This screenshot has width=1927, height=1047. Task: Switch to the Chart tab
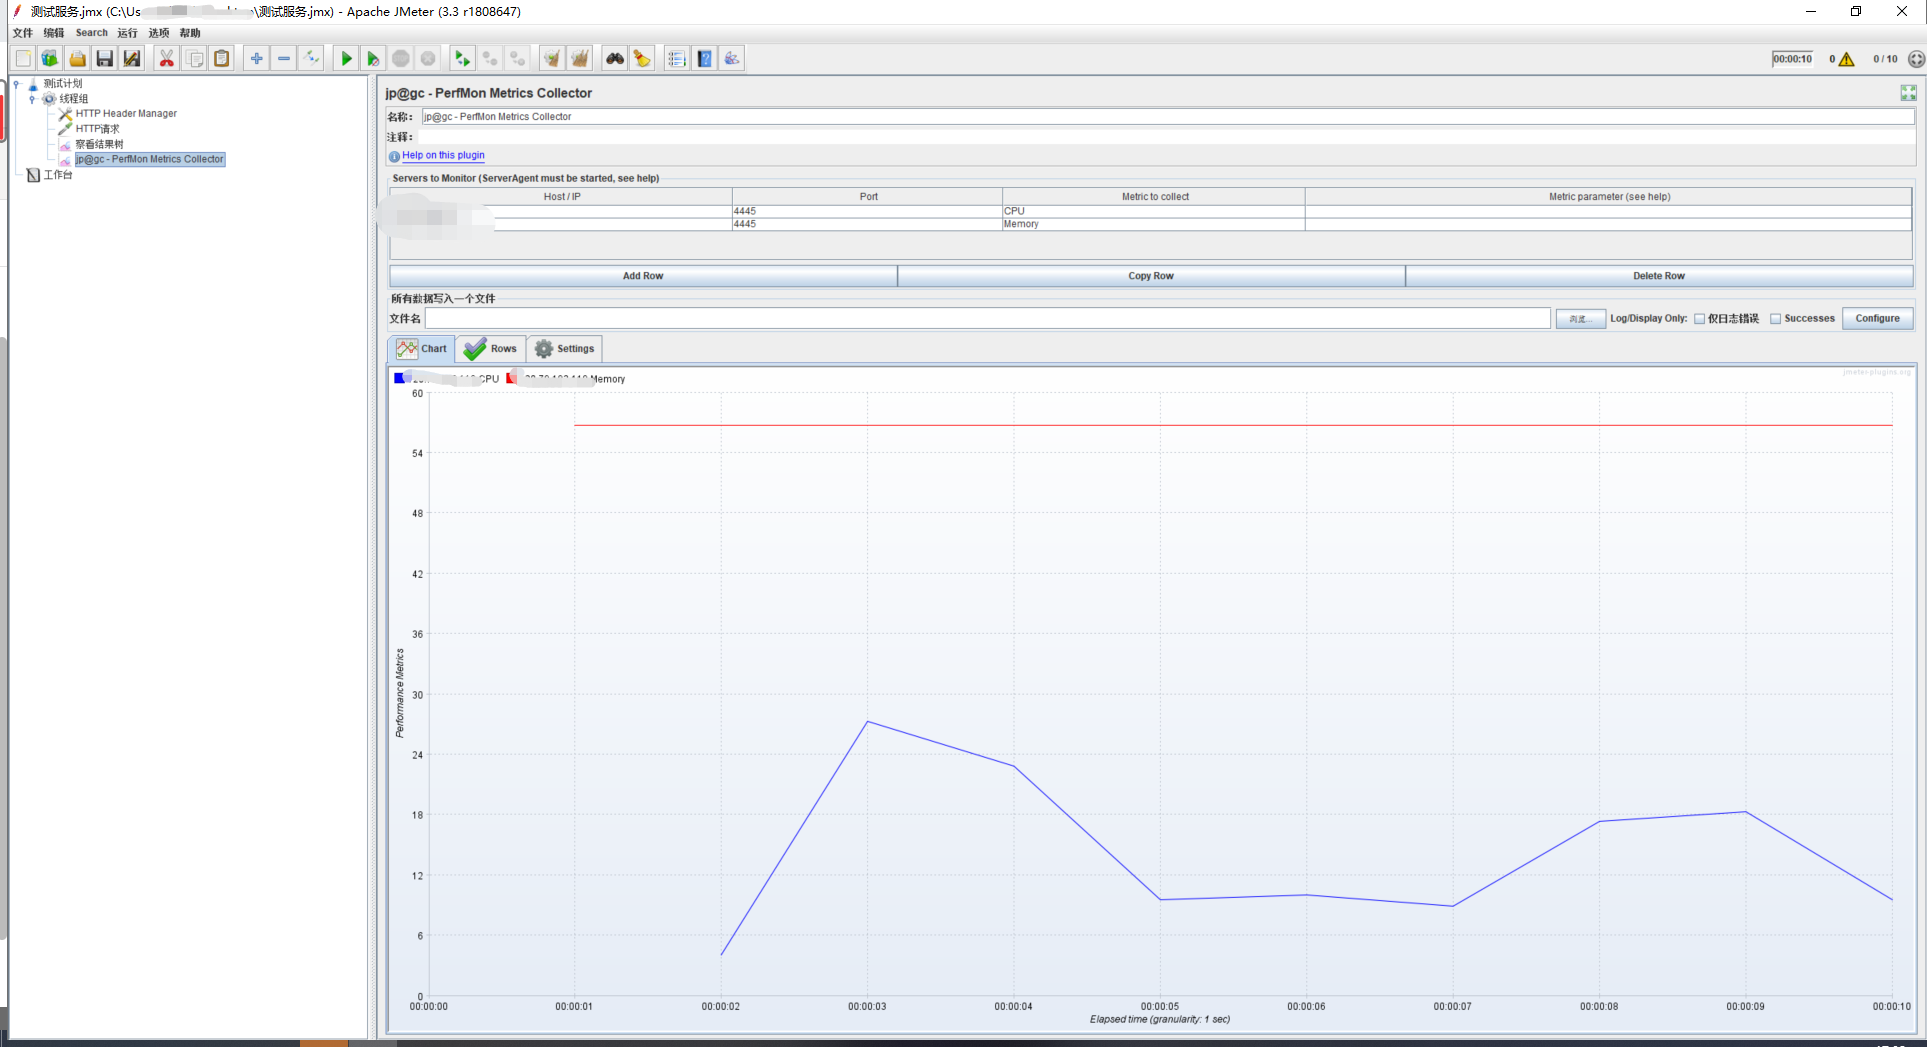pos(422,349)
